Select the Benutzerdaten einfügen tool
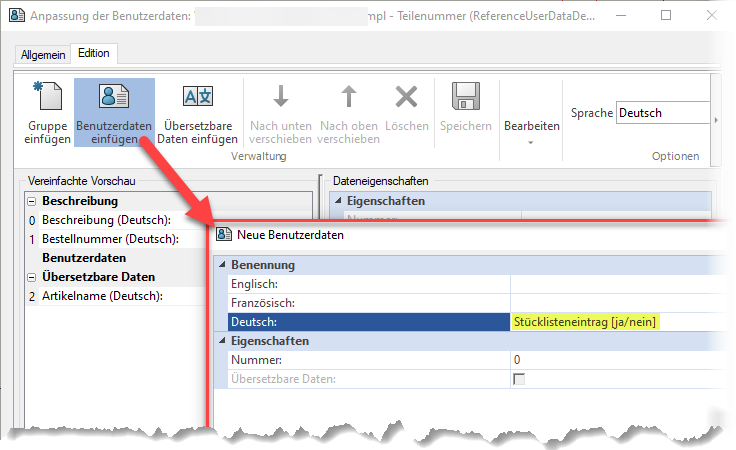This screenshot has width=736, height=450. (x=114, y=98)
